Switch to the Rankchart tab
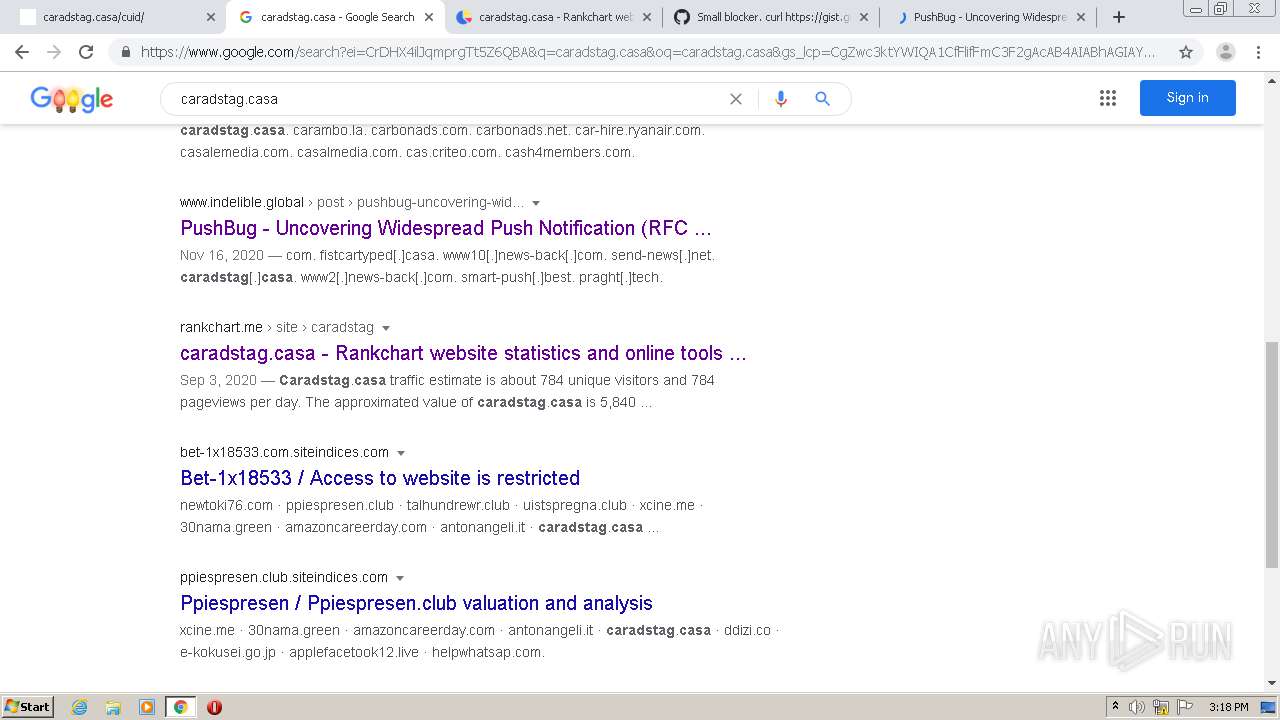Viewport: 1280px width, 720px height. 555,17
